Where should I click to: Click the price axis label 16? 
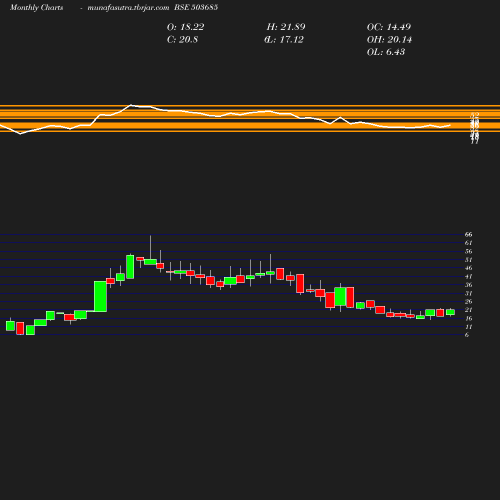tap(468, 318)
